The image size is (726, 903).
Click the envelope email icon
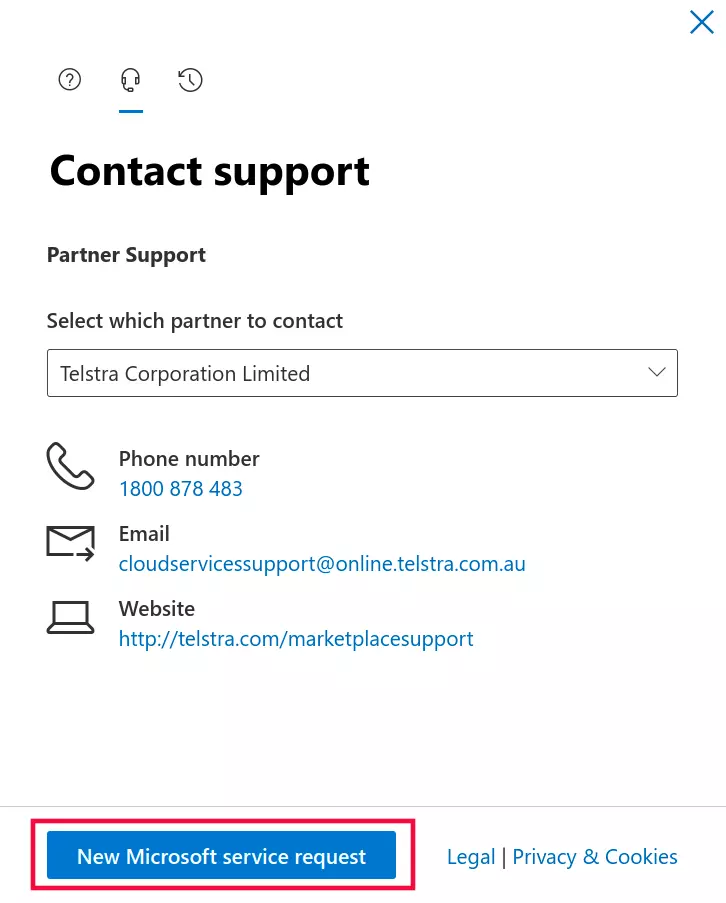70,543
